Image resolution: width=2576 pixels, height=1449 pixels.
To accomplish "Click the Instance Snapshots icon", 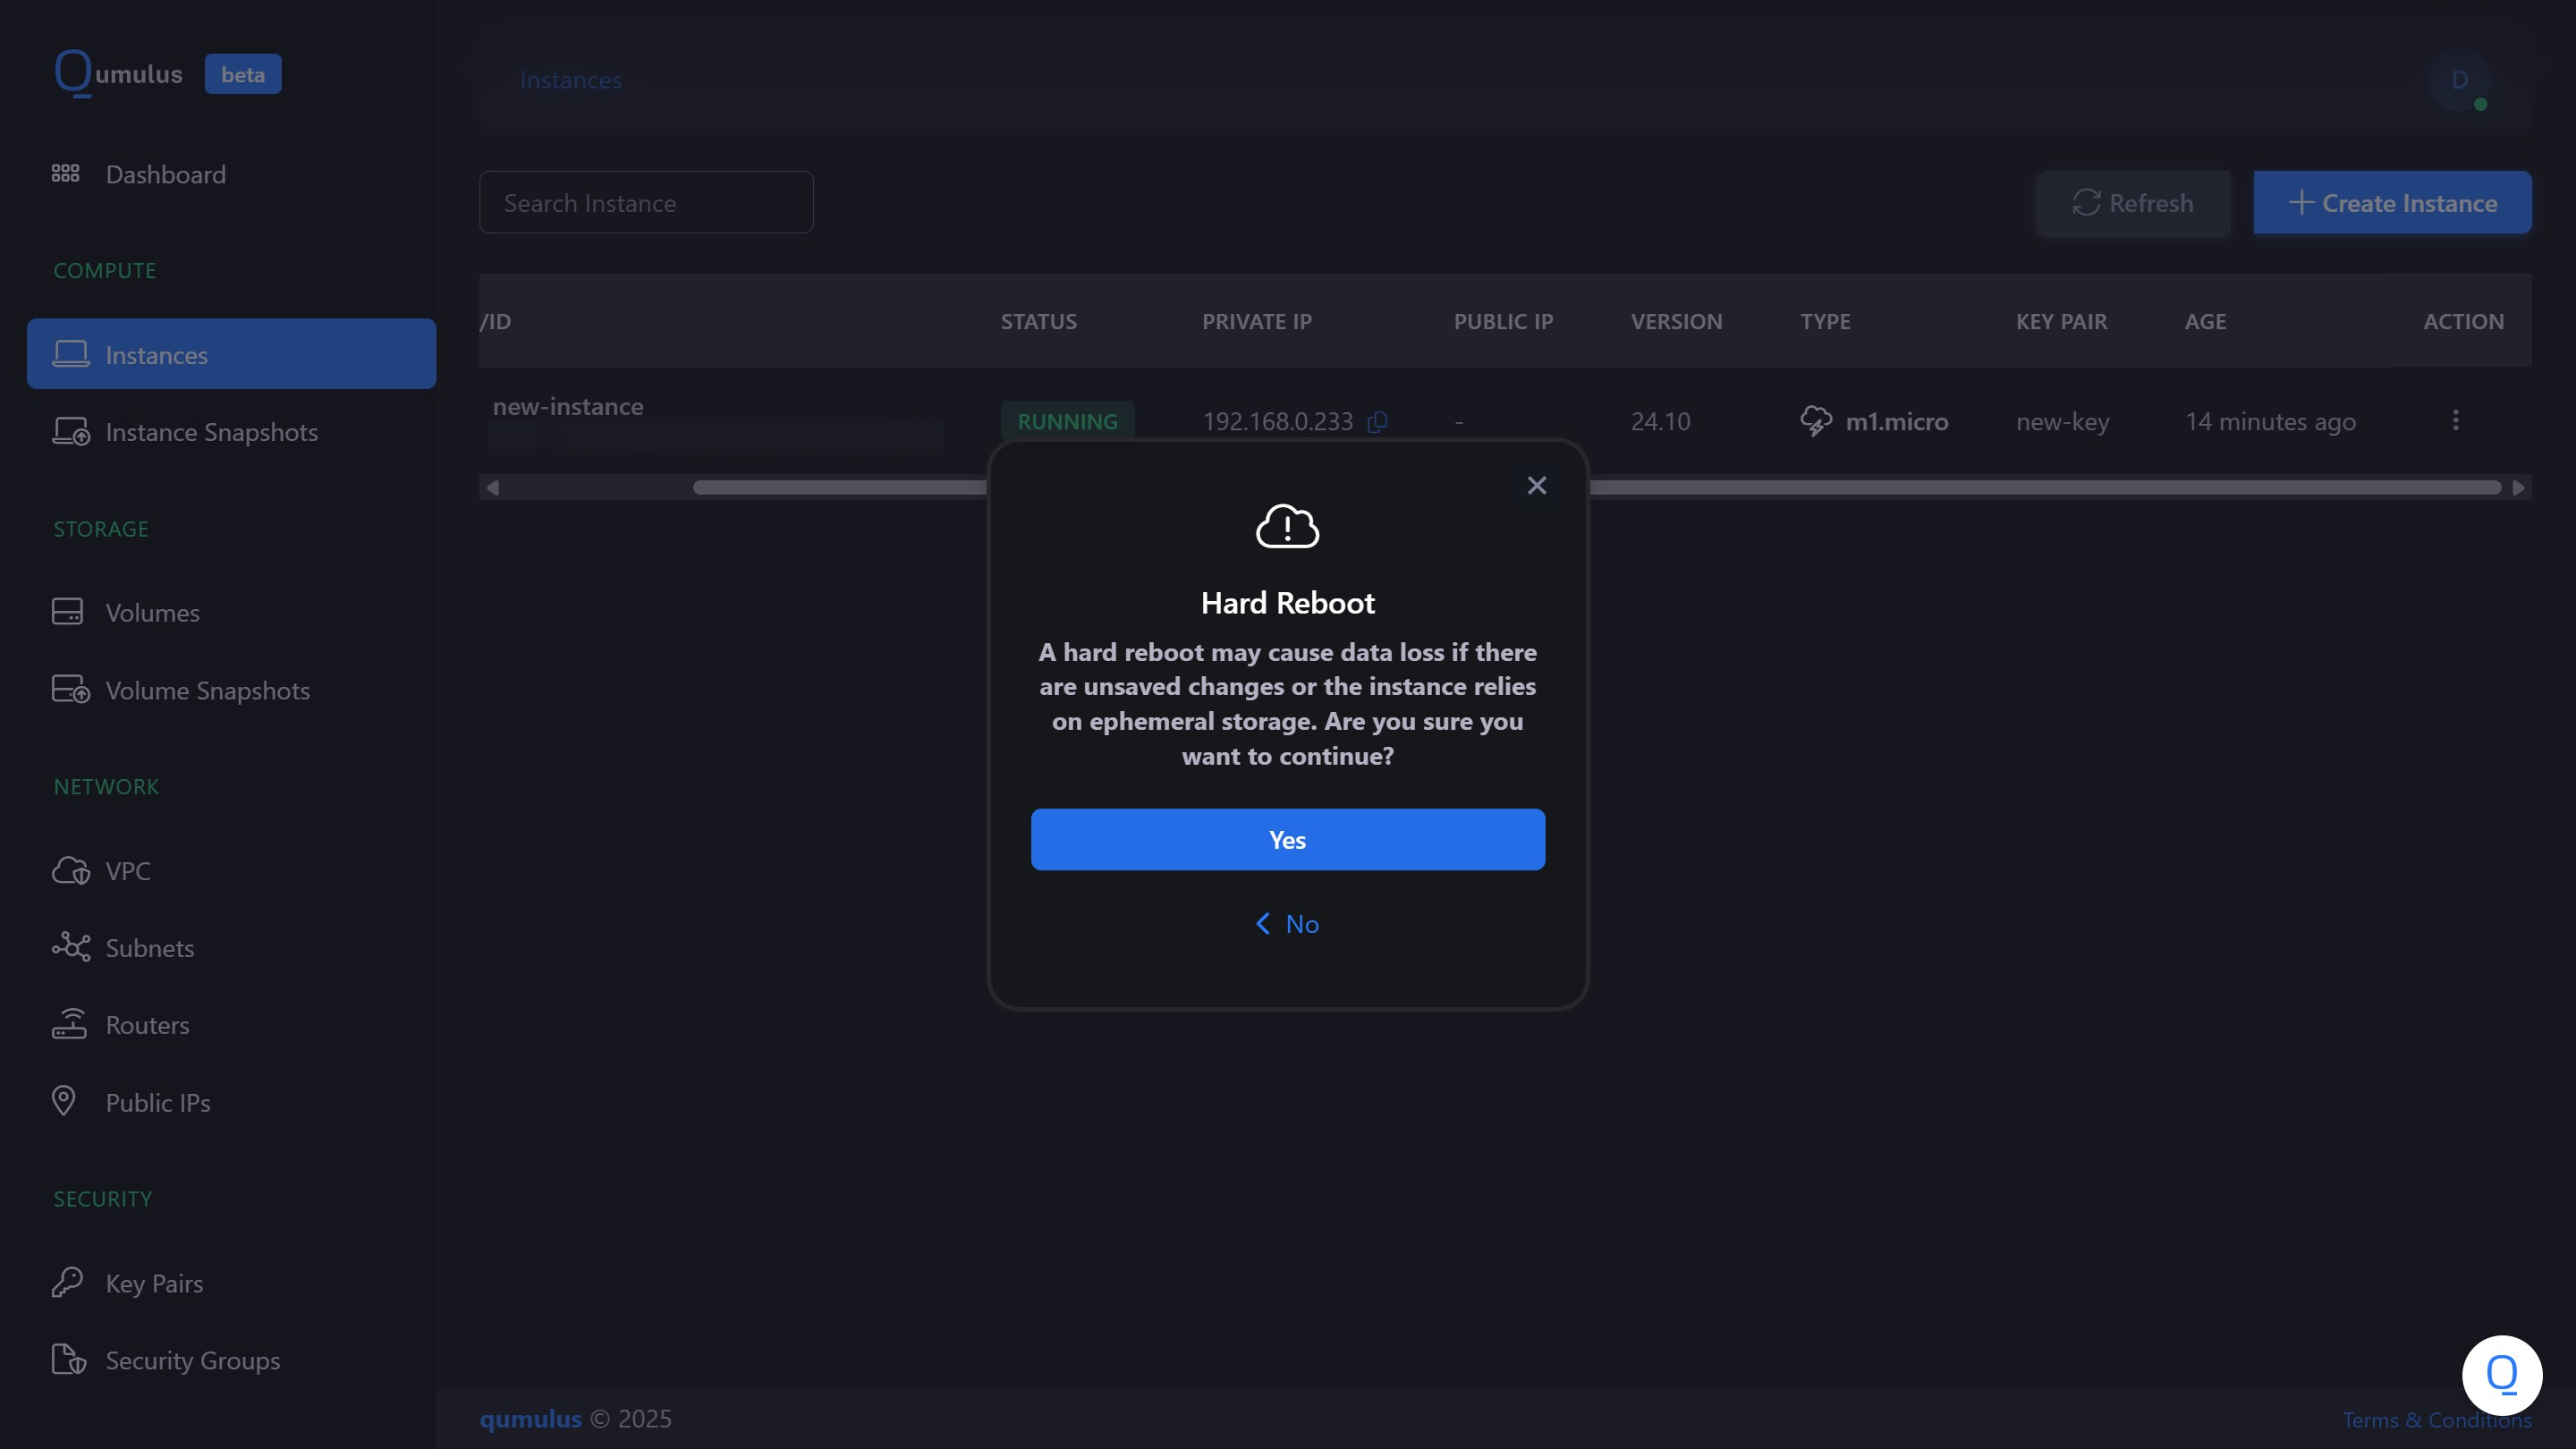I will (70, 431).
